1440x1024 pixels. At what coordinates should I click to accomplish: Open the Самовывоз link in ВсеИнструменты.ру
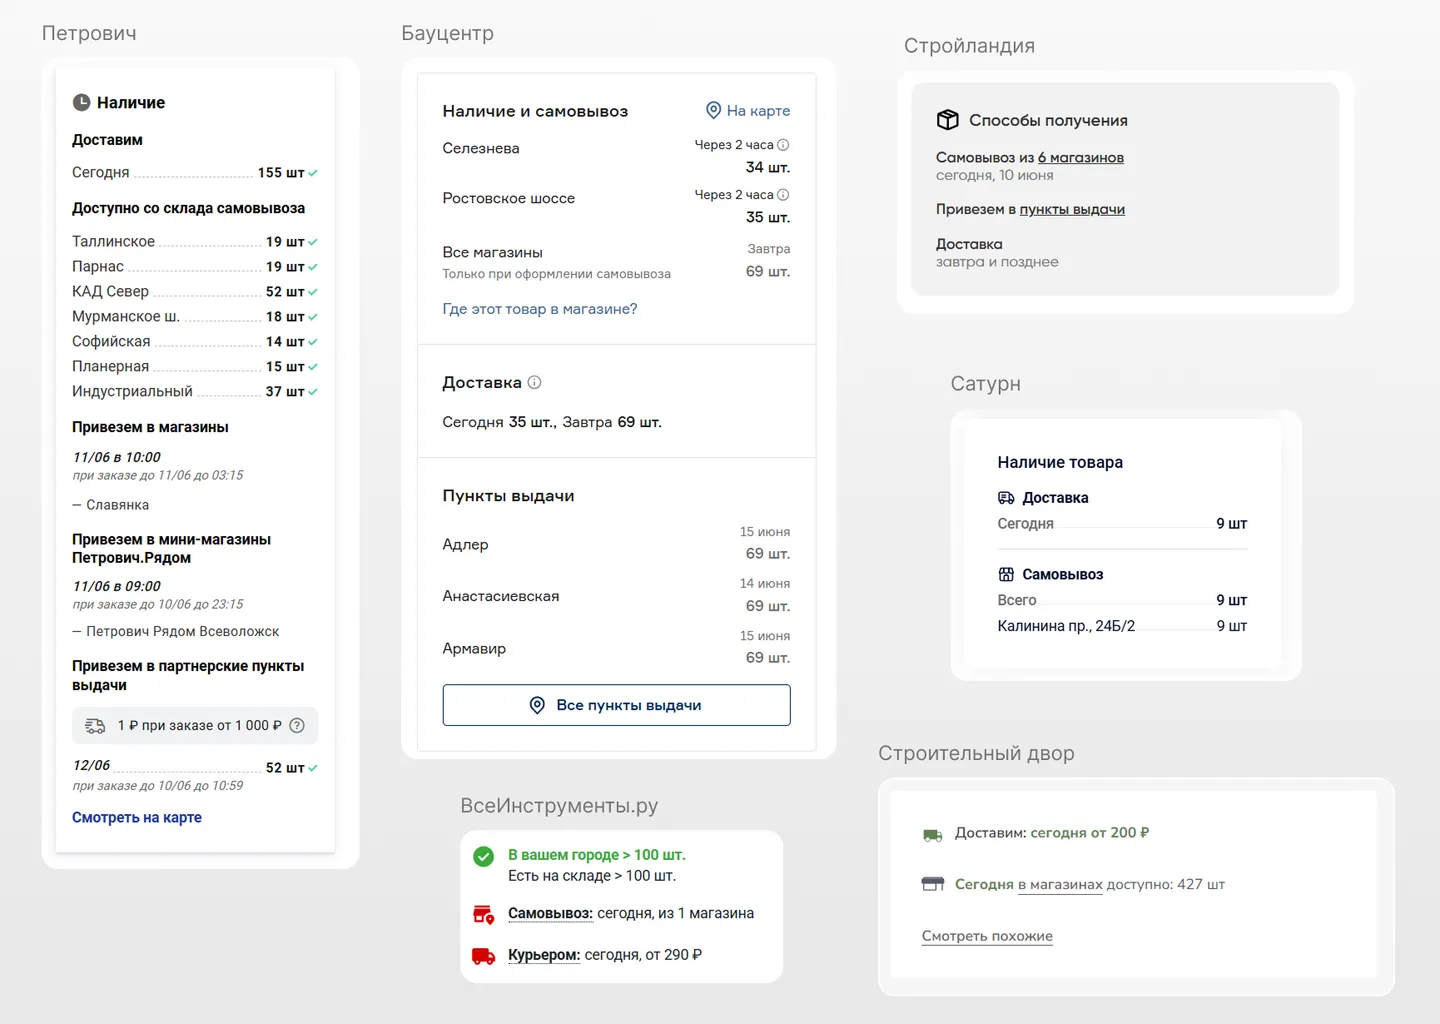pos(551,913)
